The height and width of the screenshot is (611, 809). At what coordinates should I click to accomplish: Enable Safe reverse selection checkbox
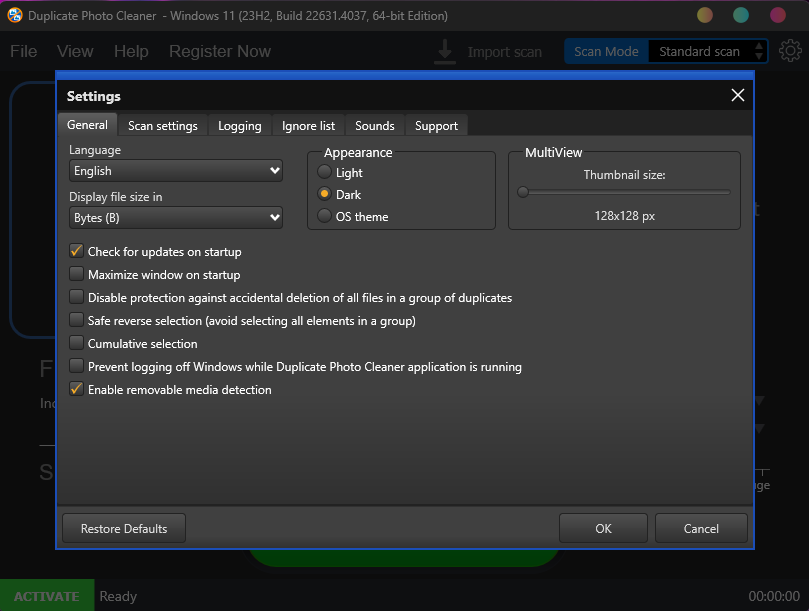pos(76,320)
